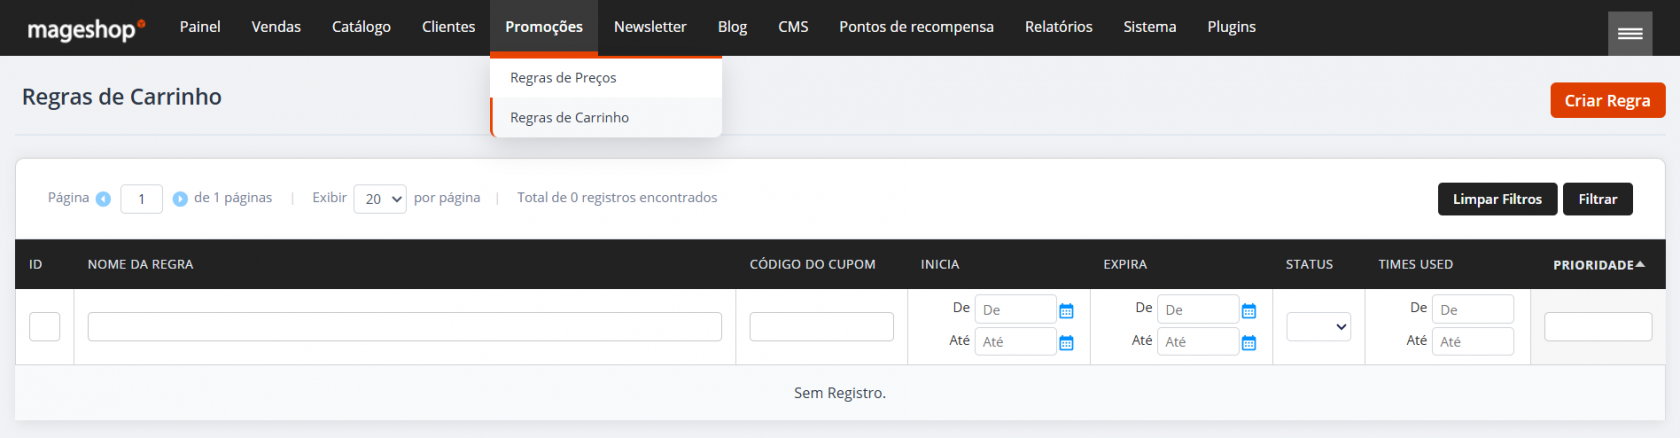Select Regras de Preços submenu item
This screenshot has width=1680, height=438.
point(563,78)
